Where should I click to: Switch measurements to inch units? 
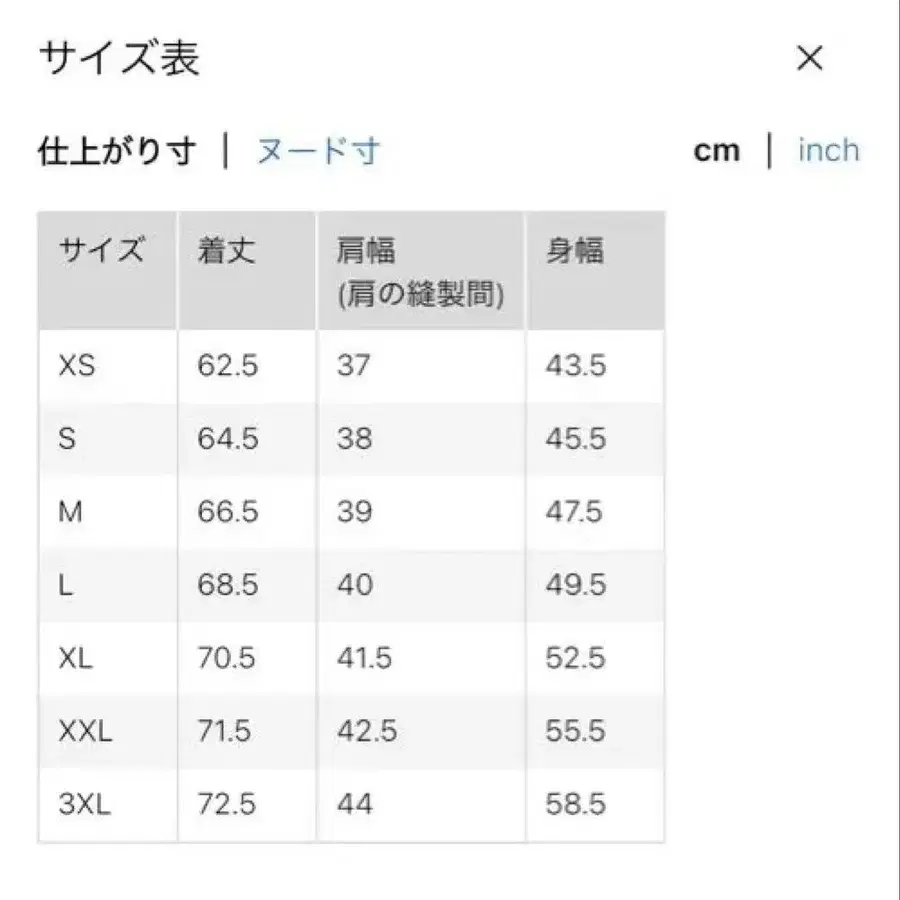click(x=828, y=150)
